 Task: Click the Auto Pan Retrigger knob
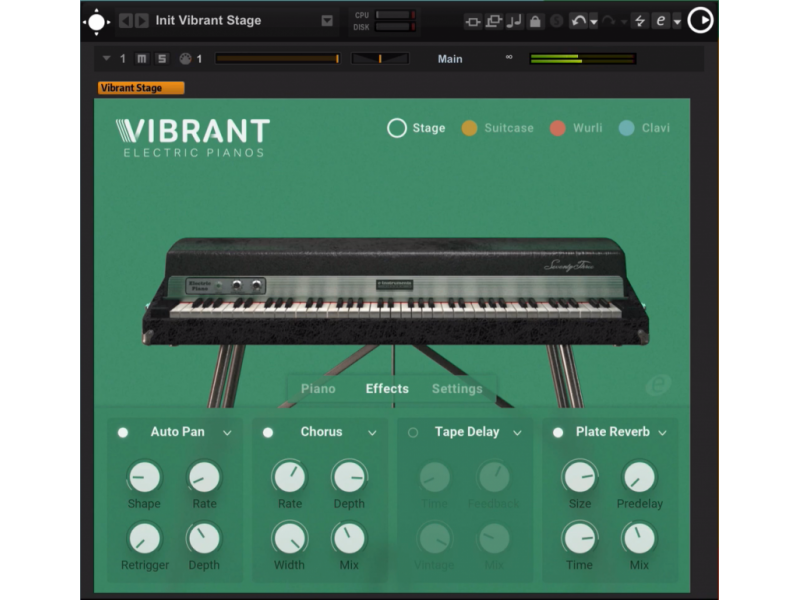click(x=144, y=539)
